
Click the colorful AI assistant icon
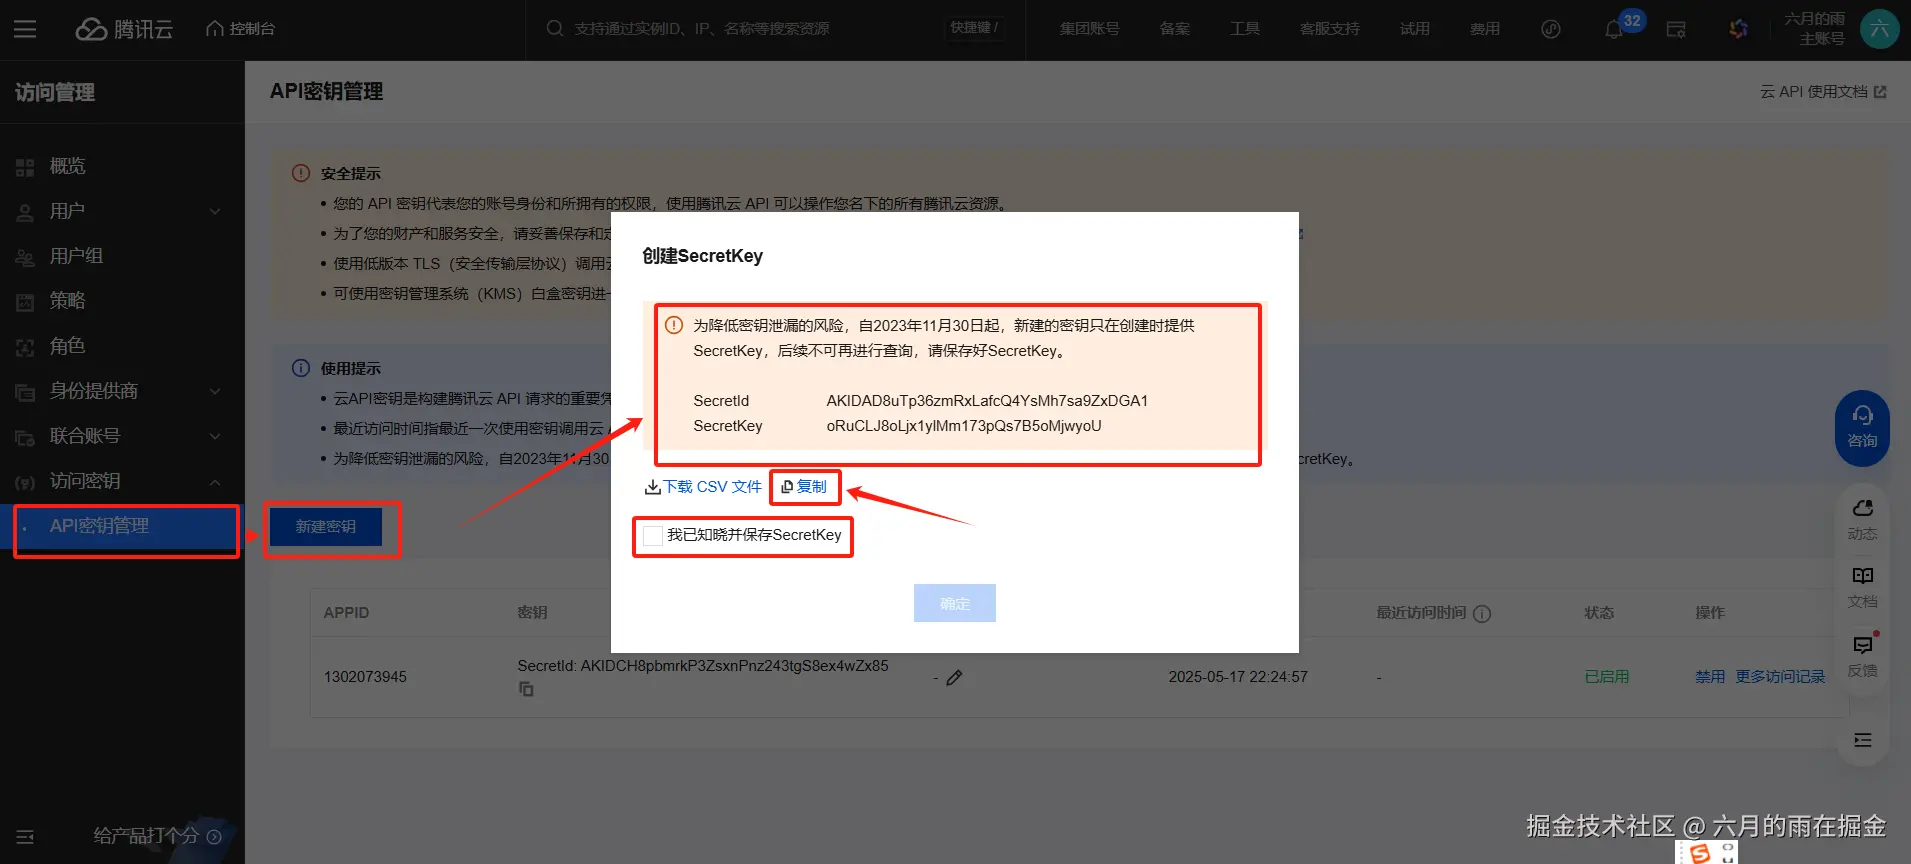click(x=1738, y=29)
